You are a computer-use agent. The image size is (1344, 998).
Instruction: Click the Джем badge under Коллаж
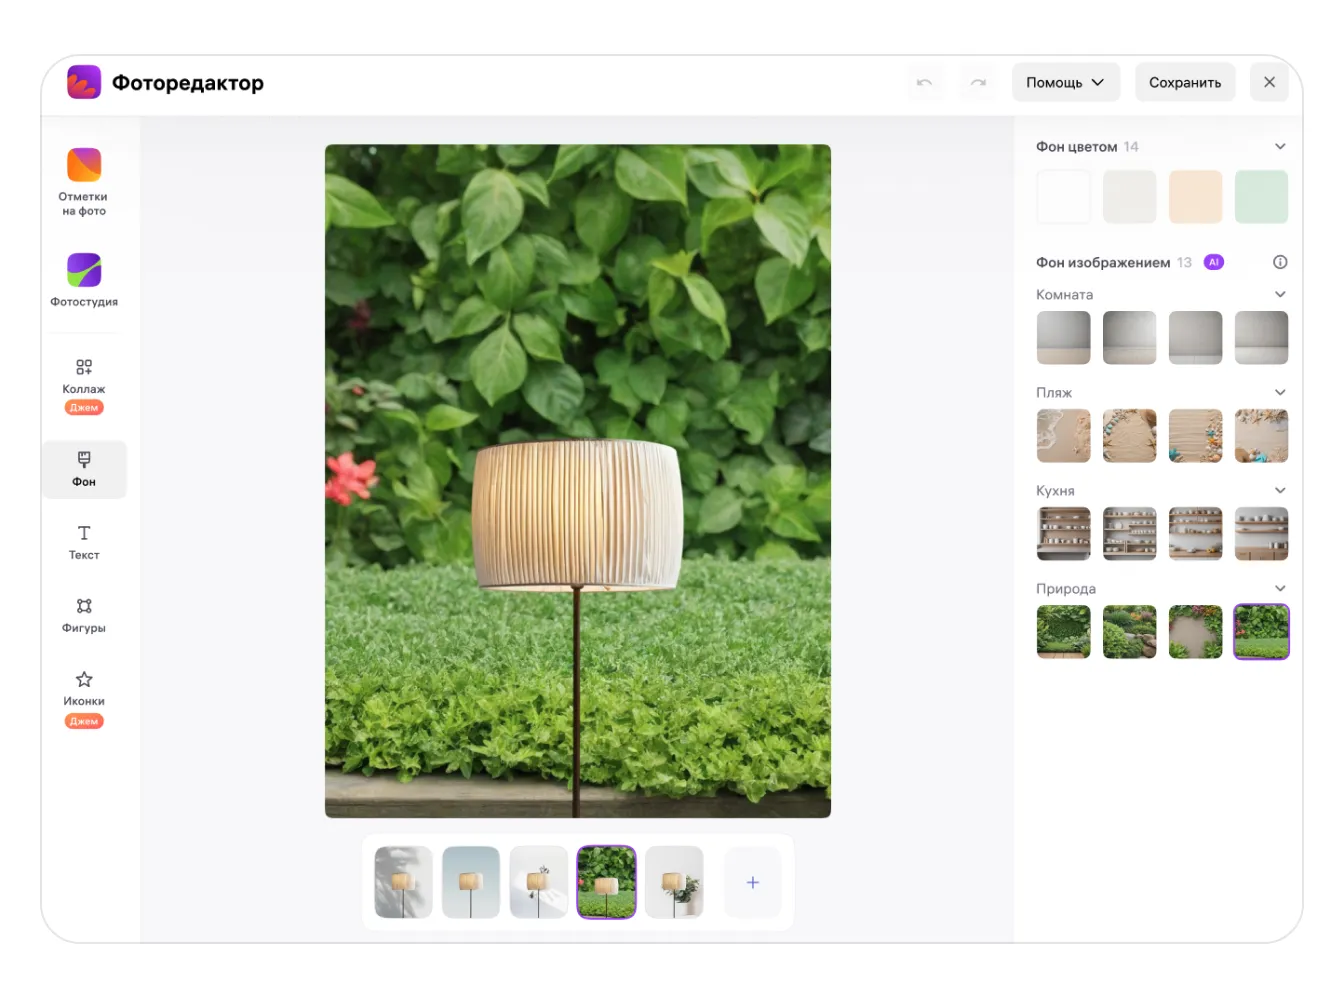click(84, 407)
